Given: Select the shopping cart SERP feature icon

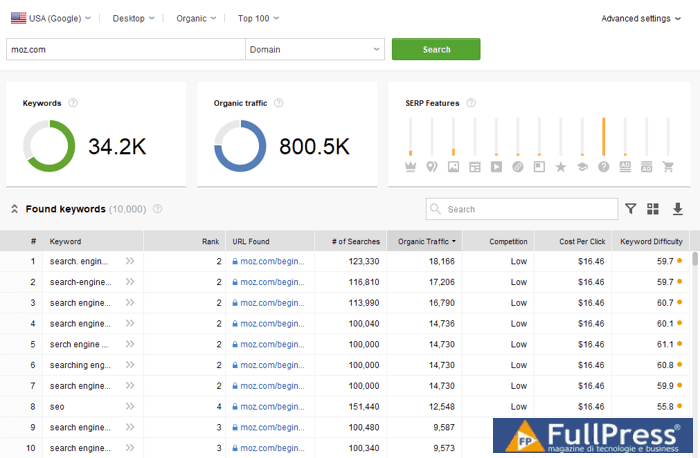Looking at the screenshot, I should tap(668, 166).
